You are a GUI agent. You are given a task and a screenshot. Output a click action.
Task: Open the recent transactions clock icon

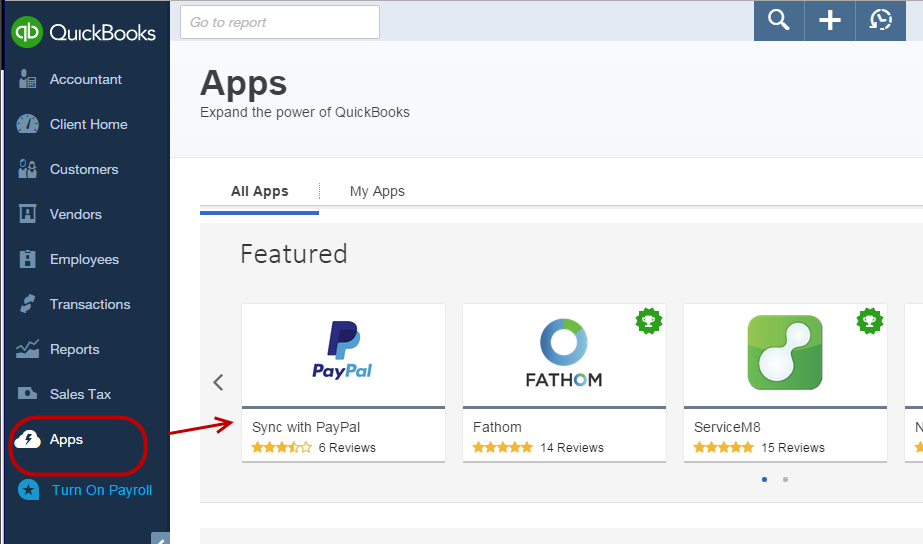tap(881, 20)
